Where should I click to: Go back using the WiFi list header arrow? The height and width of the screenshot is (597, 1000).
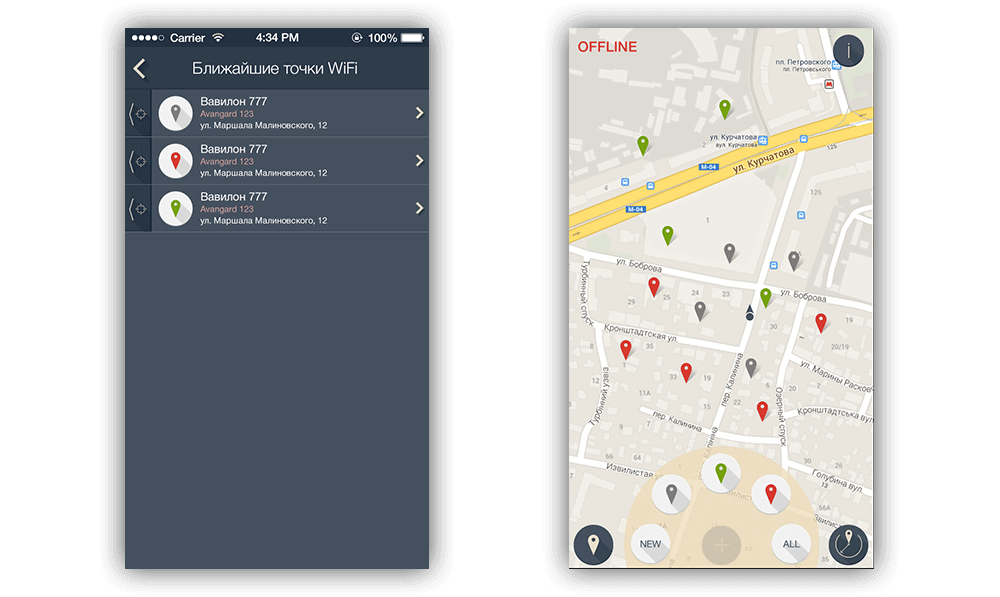pyautogui.click(x=140, y=68)
